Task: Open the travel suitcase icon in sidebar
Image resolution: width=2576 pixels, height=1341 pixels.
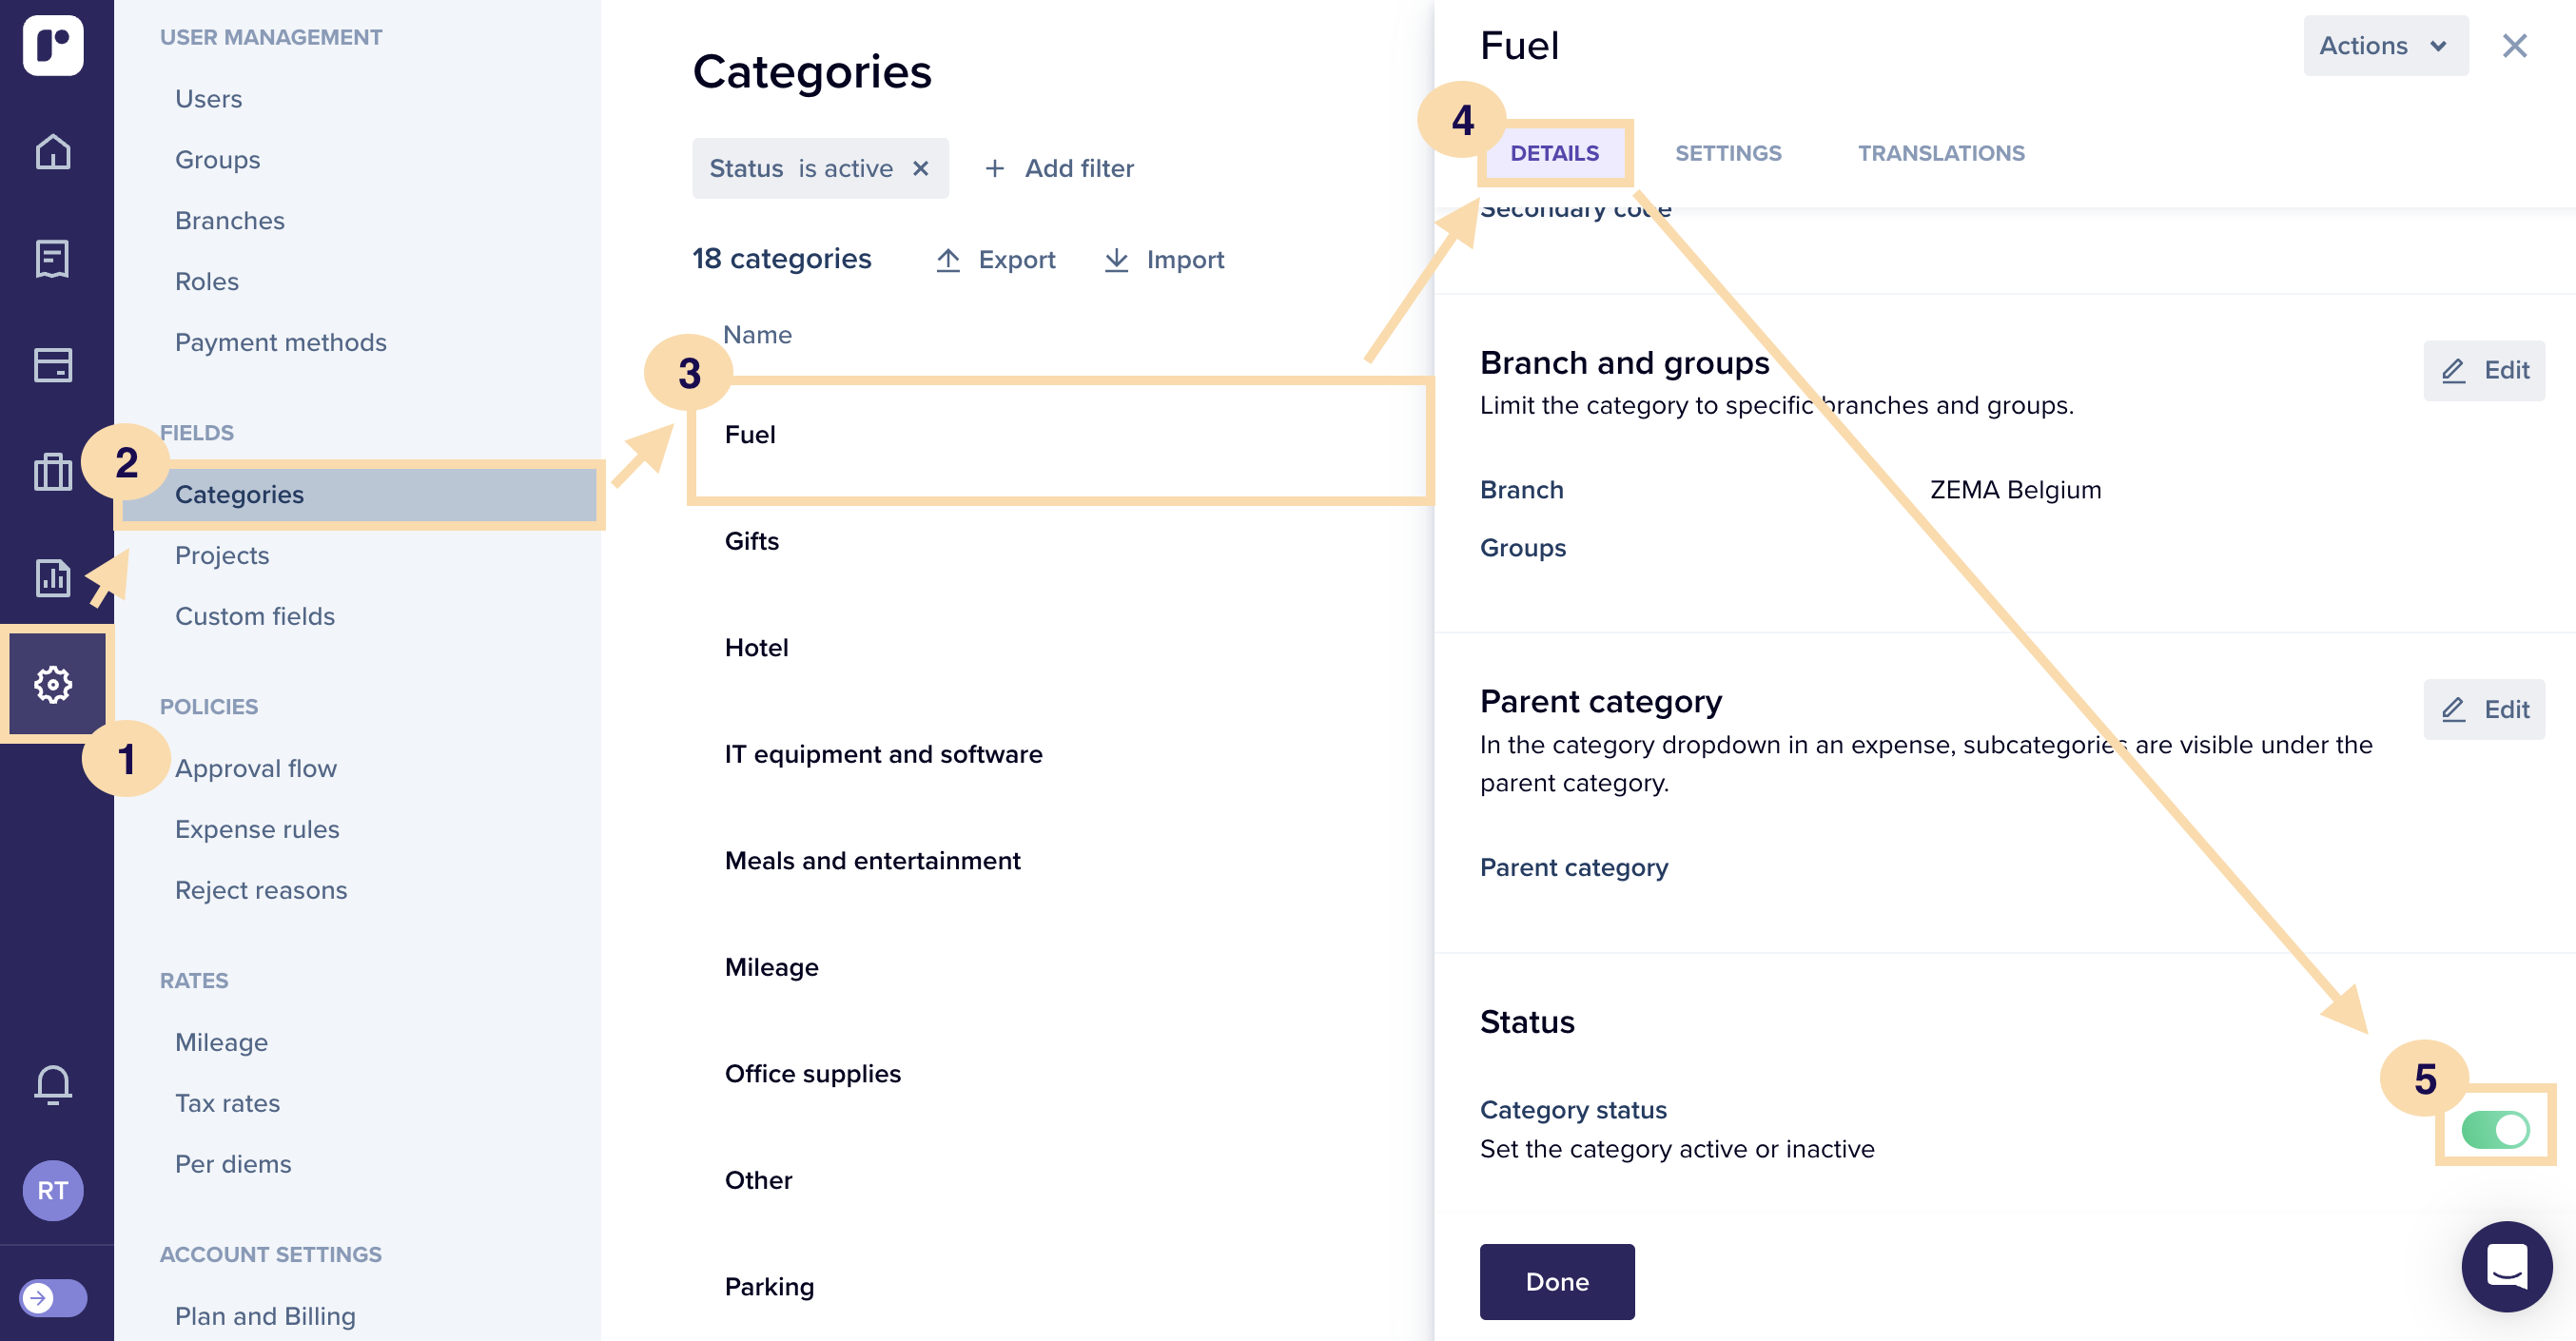Action: coord(53,471)
